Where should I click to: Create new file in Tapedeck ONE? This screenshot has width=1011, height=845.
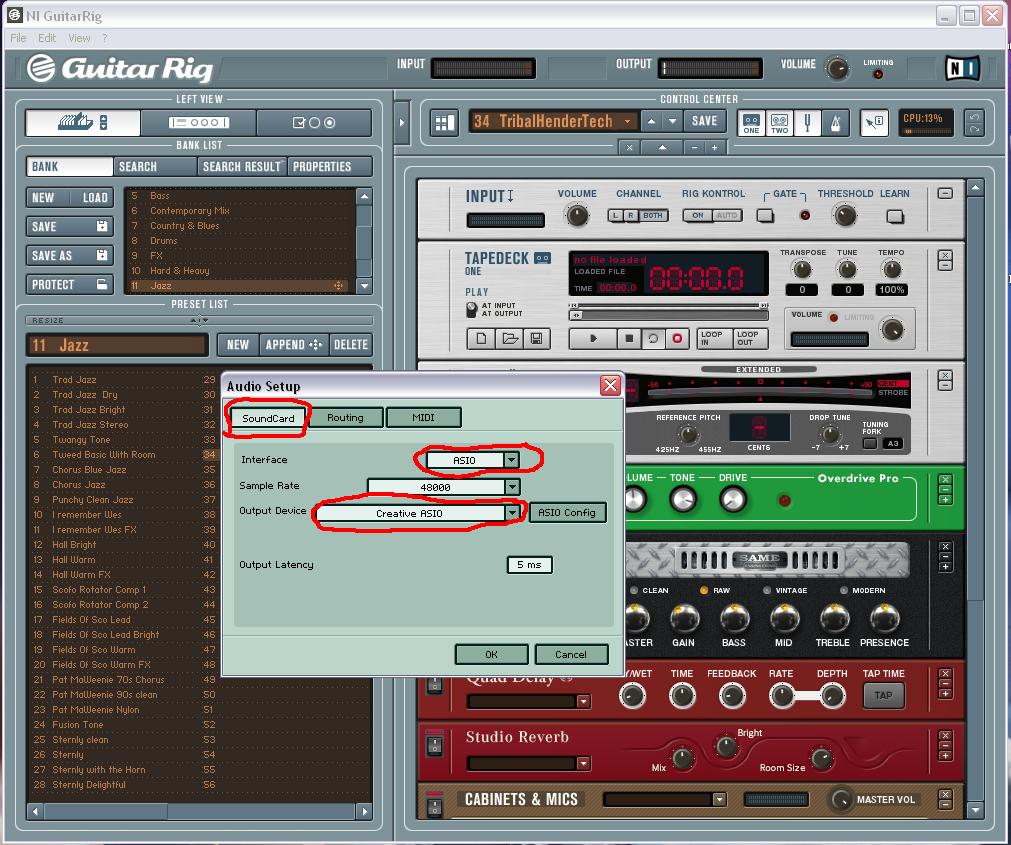[x=481, y=338]
